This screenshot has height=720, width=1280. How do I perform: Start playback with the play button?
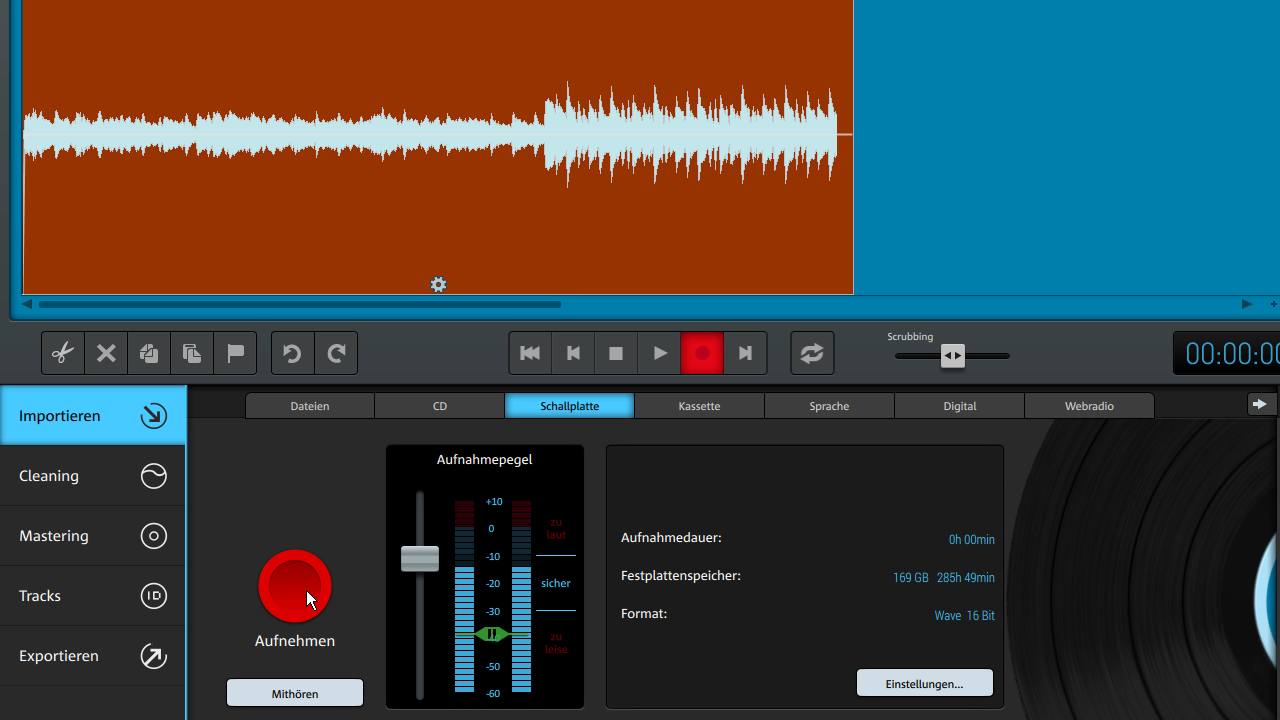(x=659, y=353)
